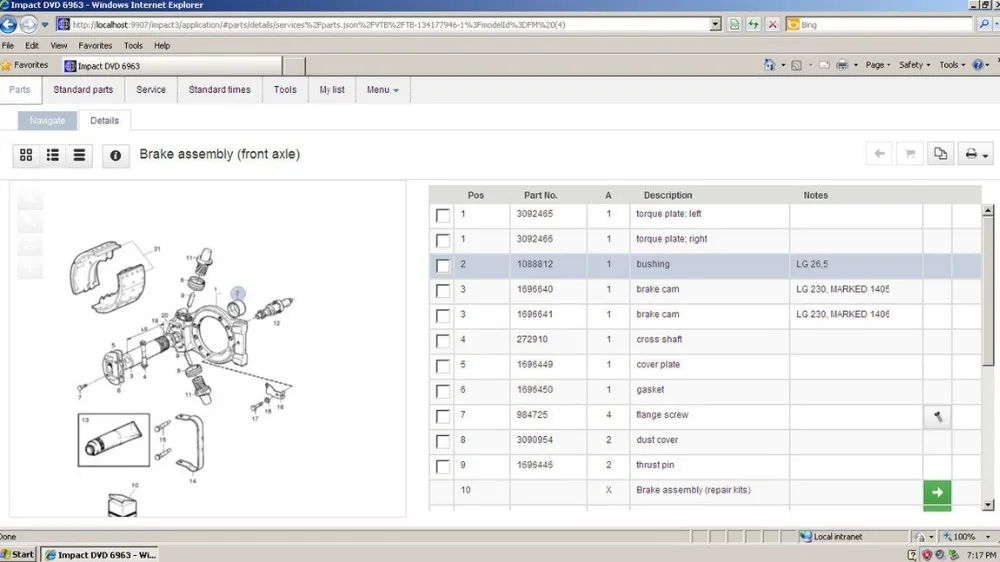Switch to bulleted list view icon
The image size is (1000, 562).
pyautogui.click(x=53, y=155)
